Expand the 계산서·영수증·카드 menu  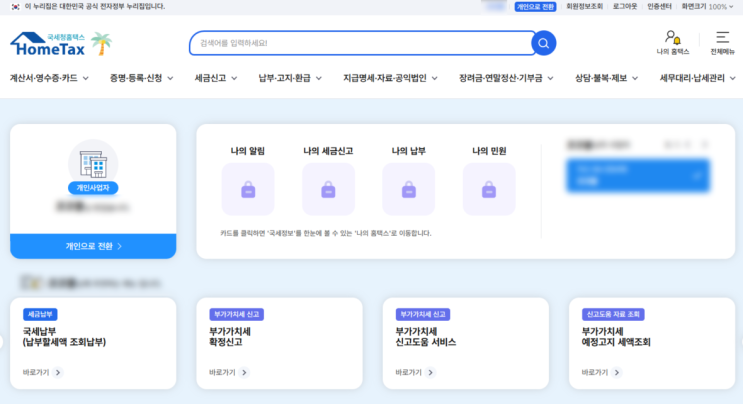[x=49, y=78]
